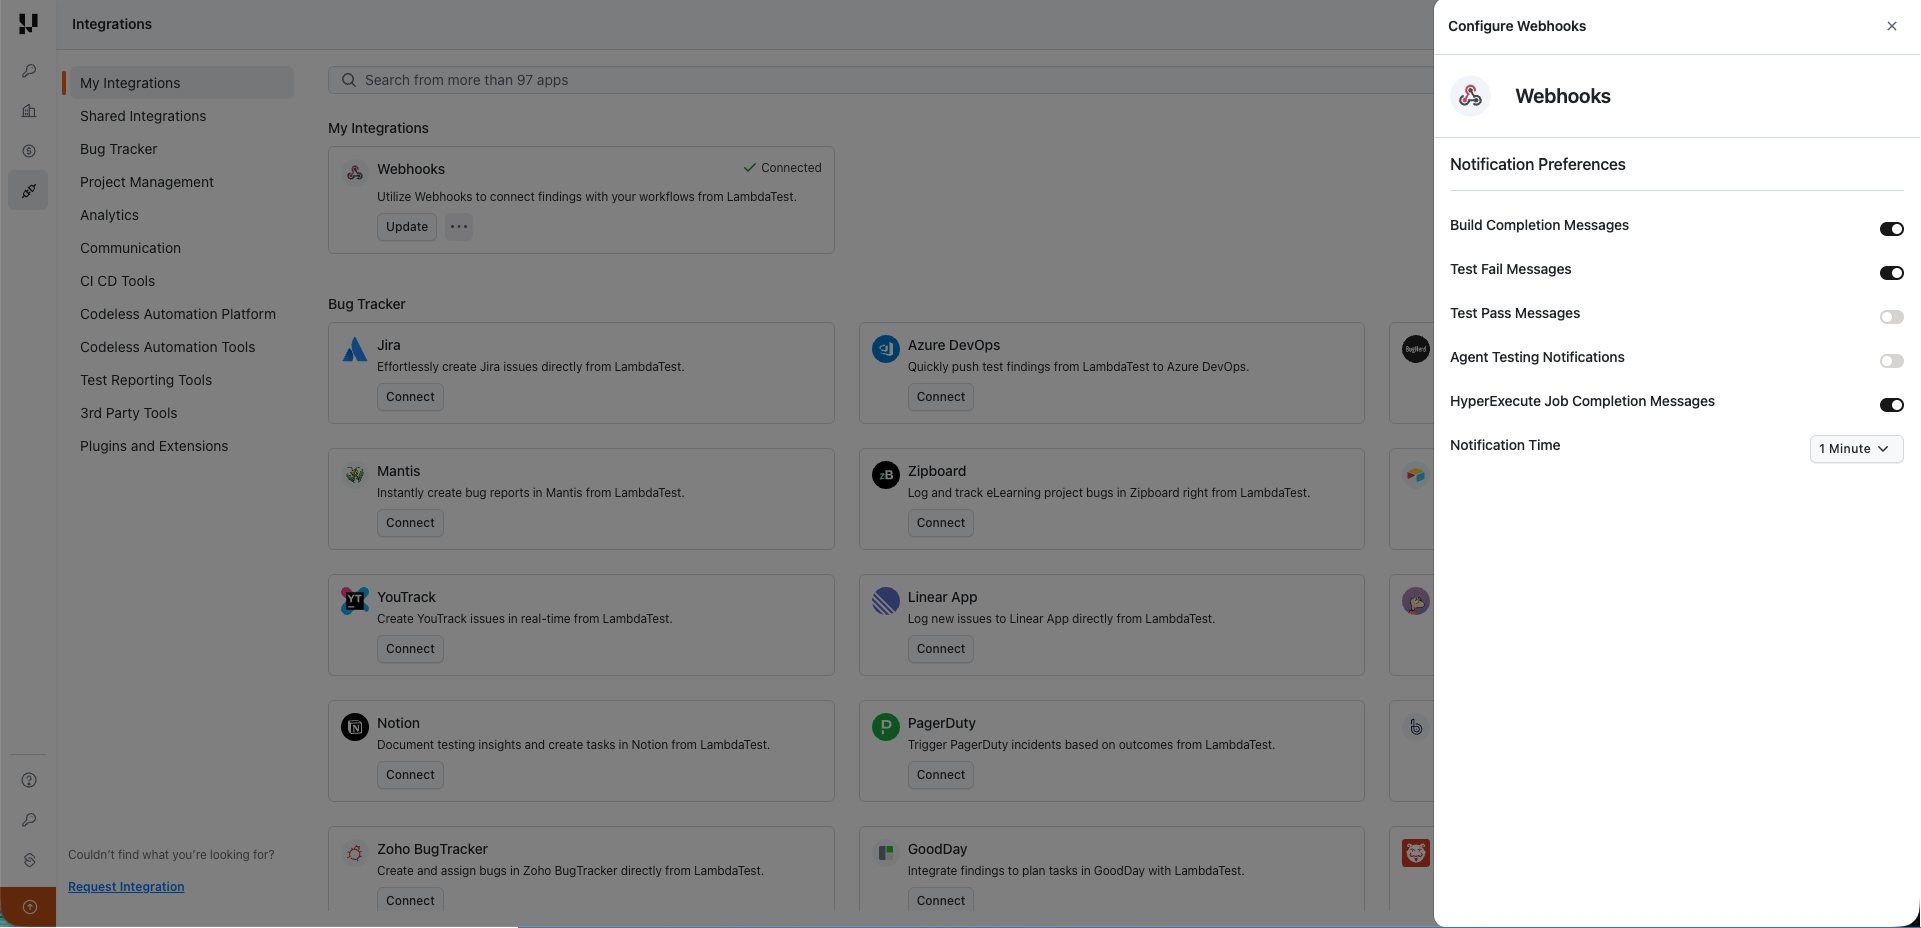Toggle off HyperExecute Job Completion Messages

1891,405
